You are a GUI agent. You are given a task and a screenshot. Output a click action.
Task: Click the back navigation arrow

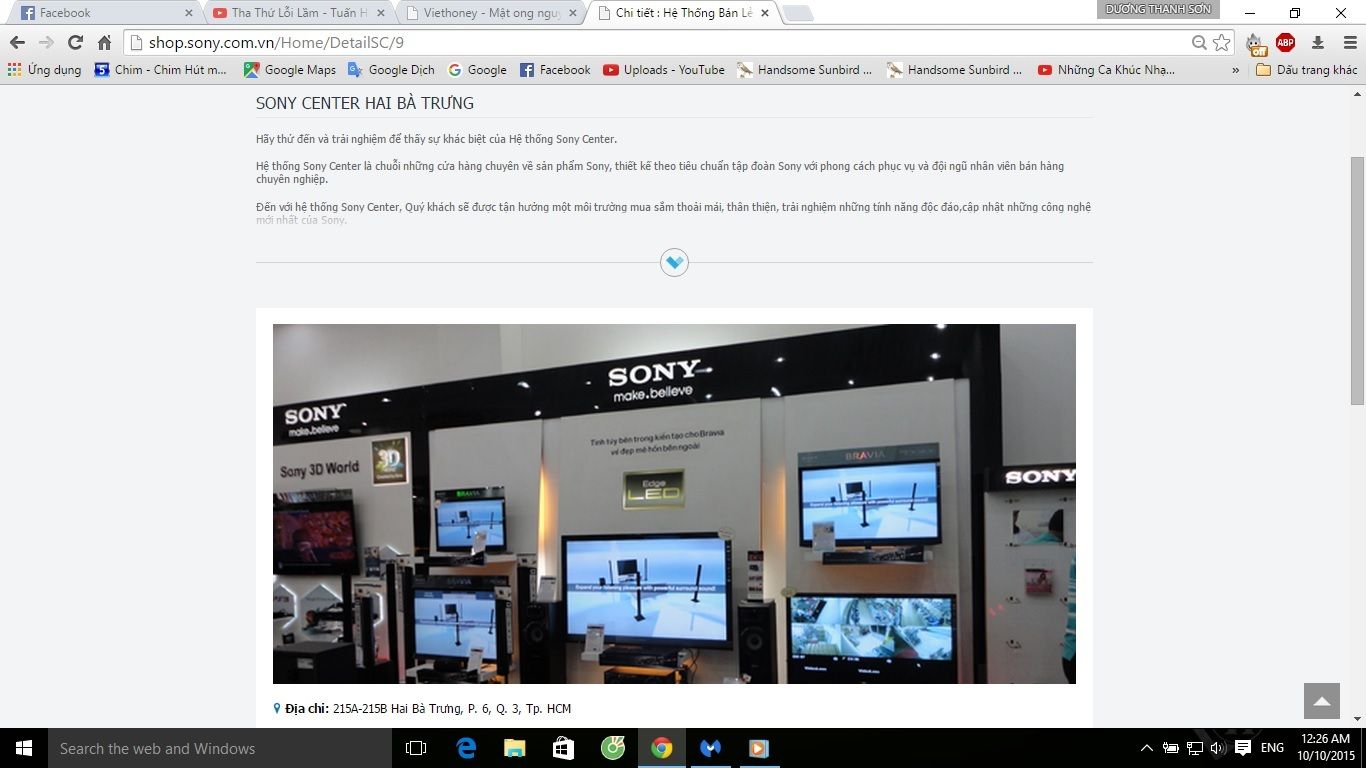click(x=17, y=43)
